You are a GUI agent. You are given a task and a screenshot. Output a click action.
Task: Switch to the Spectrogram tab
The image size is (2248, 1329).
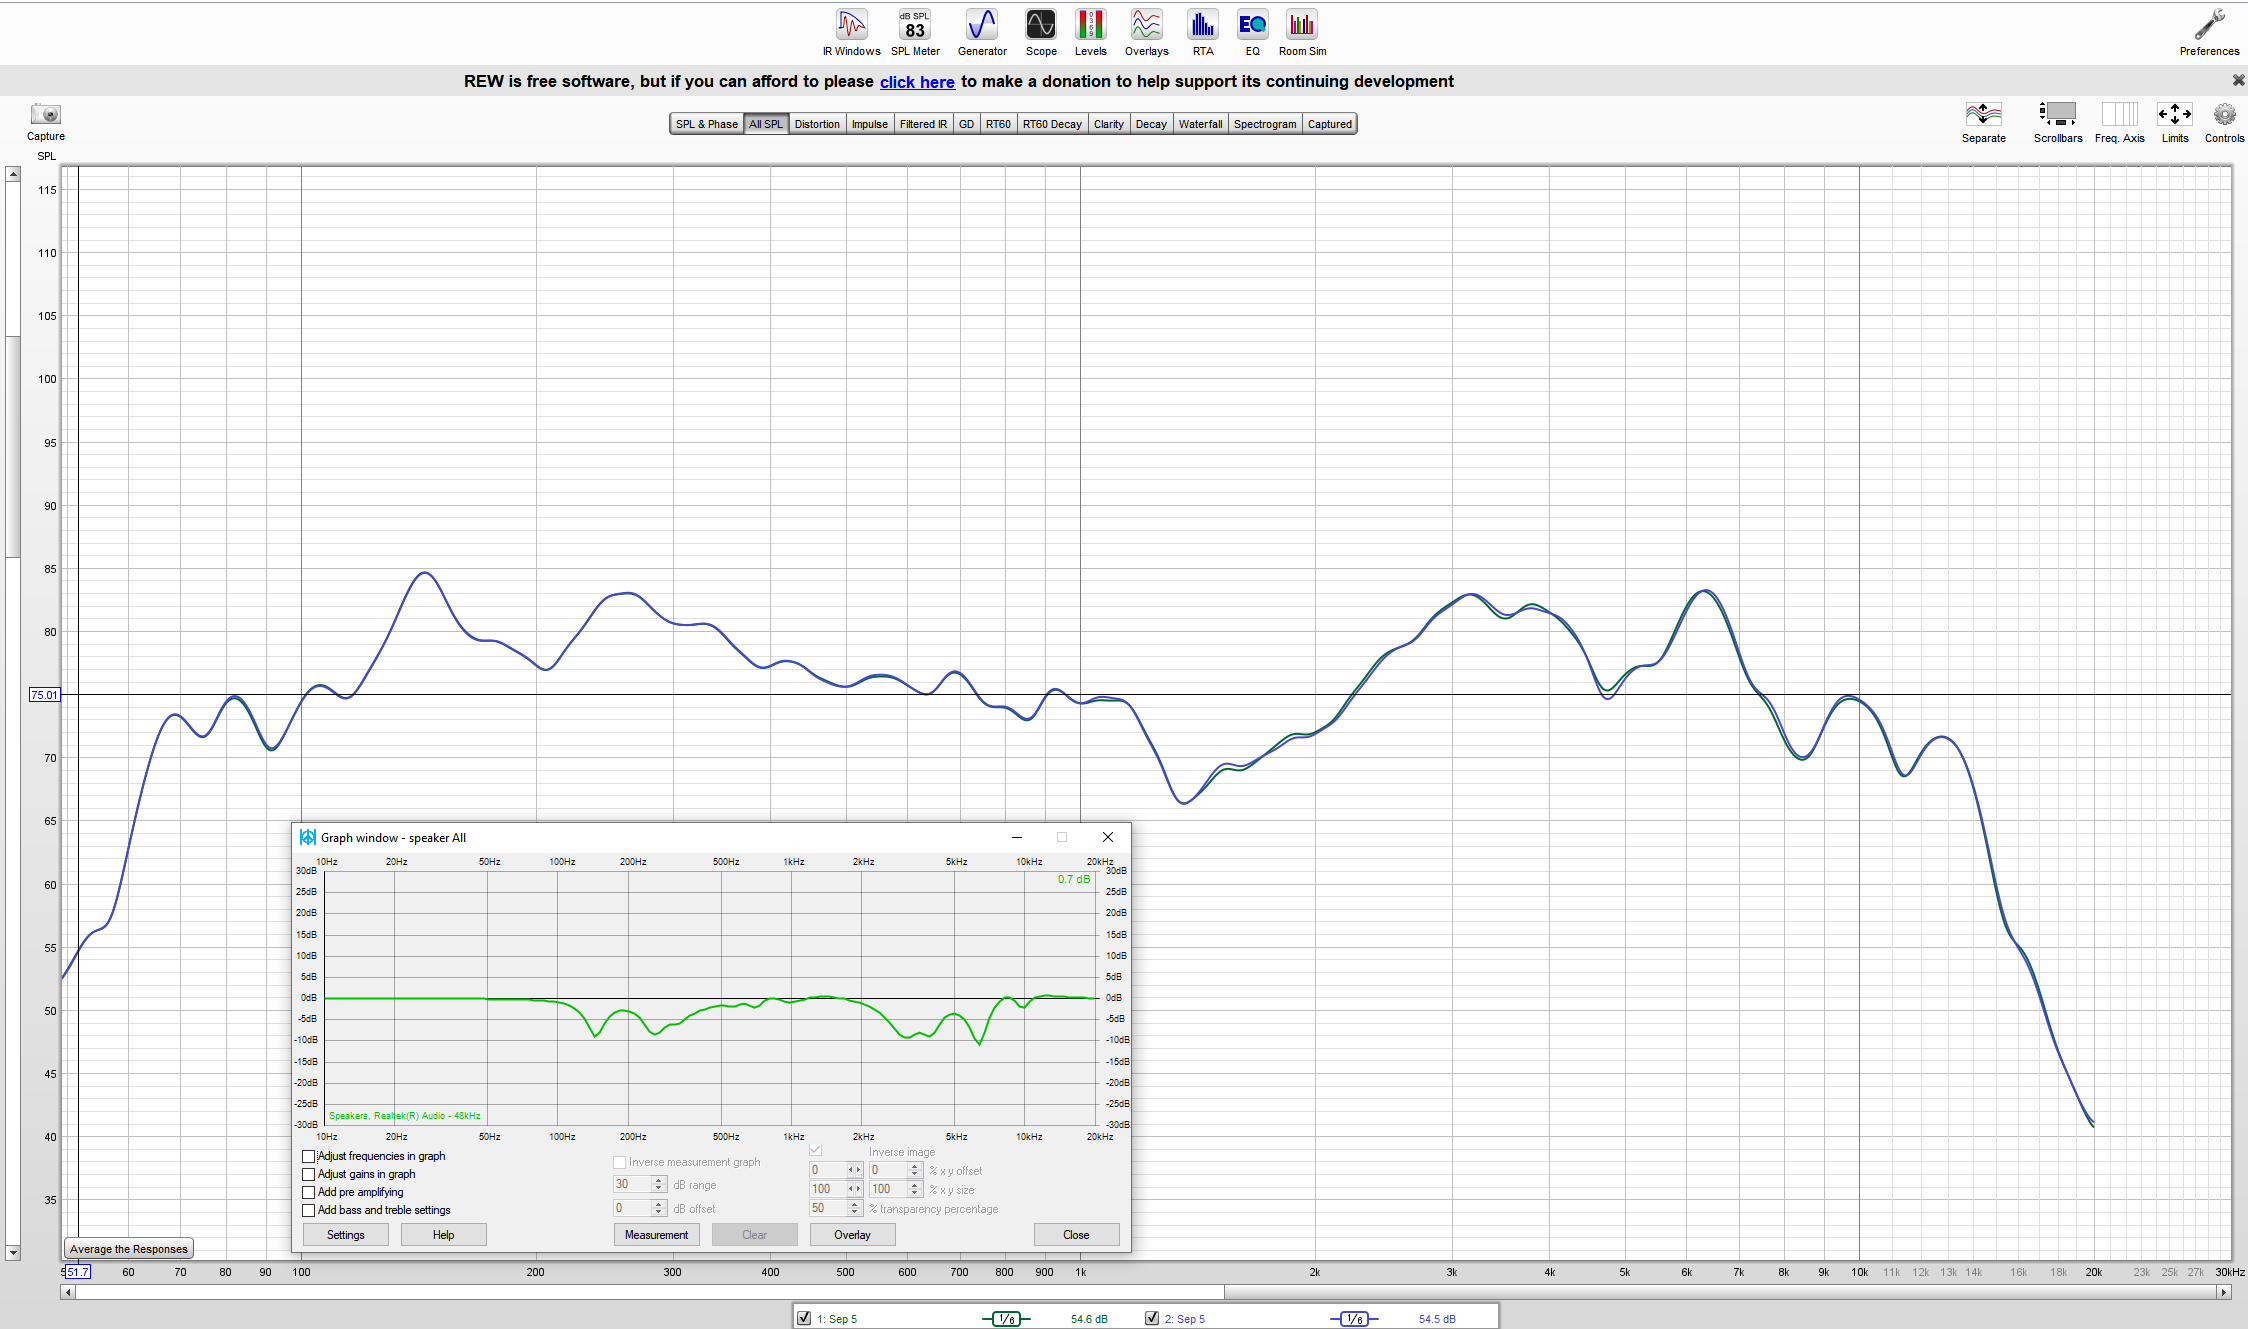point(1264,124)
